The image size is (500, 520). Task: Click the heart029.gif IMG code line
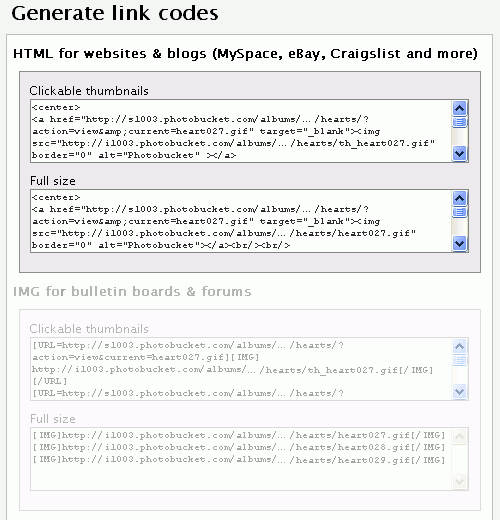[x=239, y=460]
